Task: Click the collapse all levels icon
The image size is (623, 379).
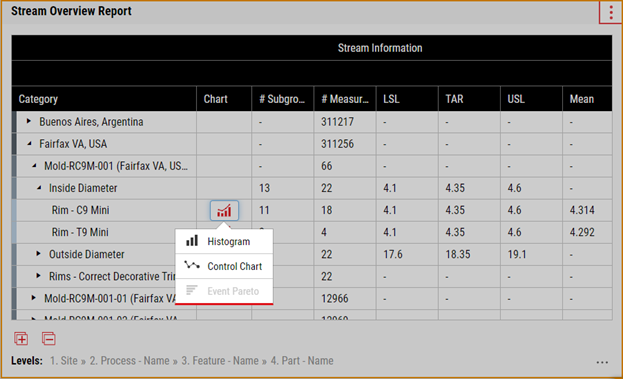Action: pos(48,339)
